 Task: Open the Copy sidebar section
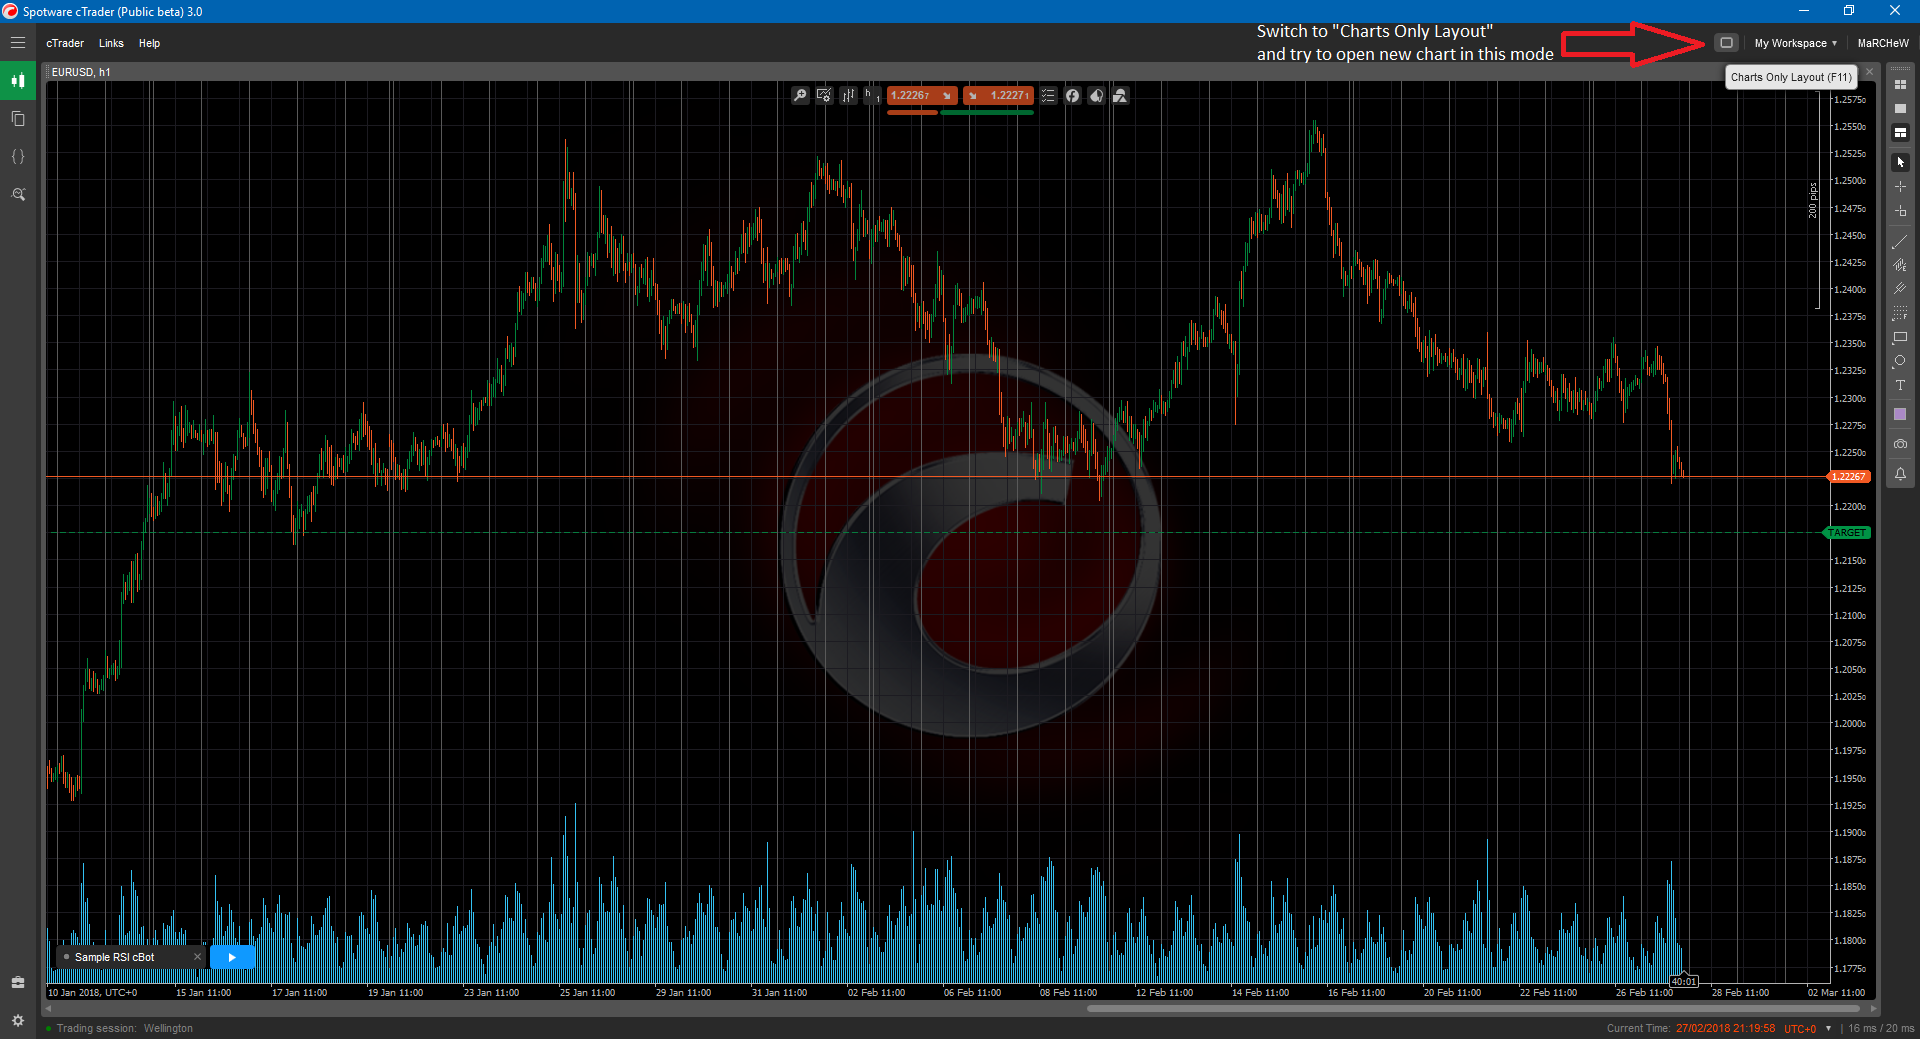pos(18,119)
